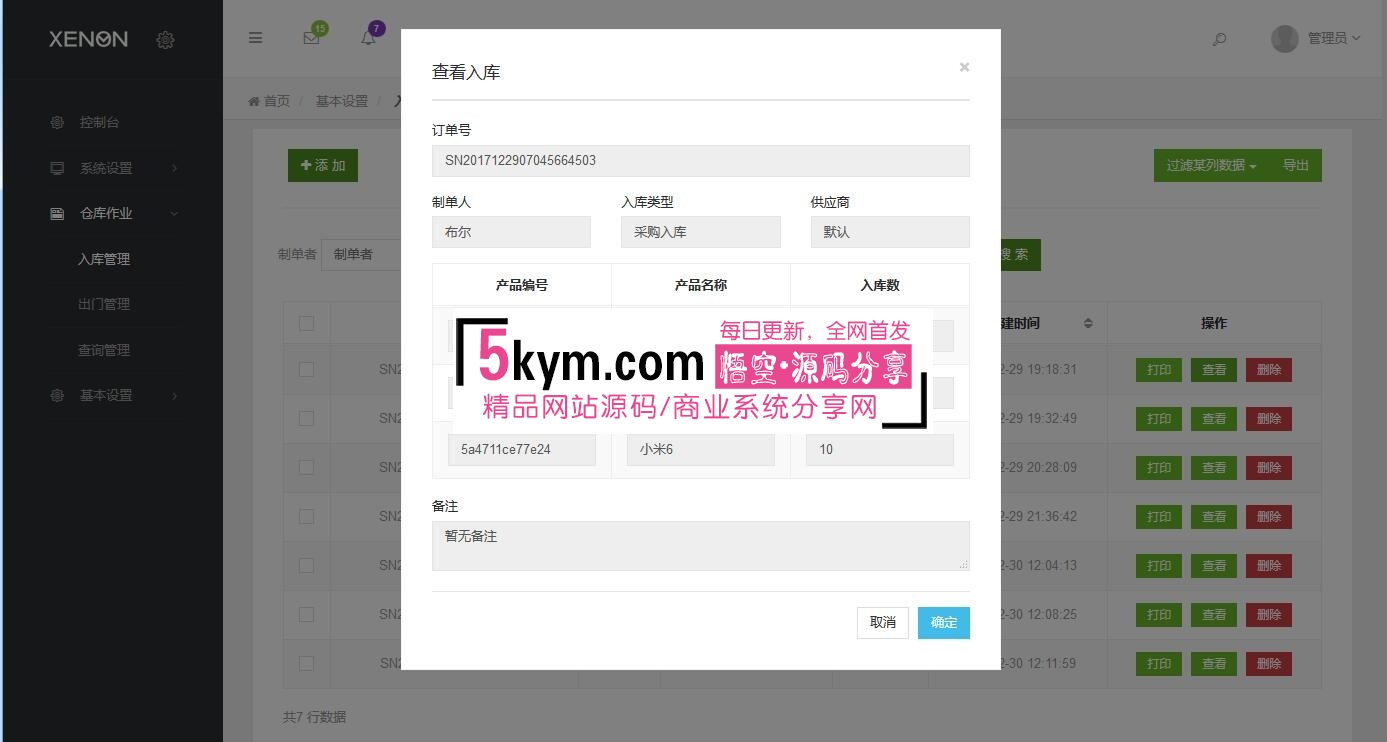Open the mail envelope notifications icon
The image size is (1387, 742).
tap(311, 38)
